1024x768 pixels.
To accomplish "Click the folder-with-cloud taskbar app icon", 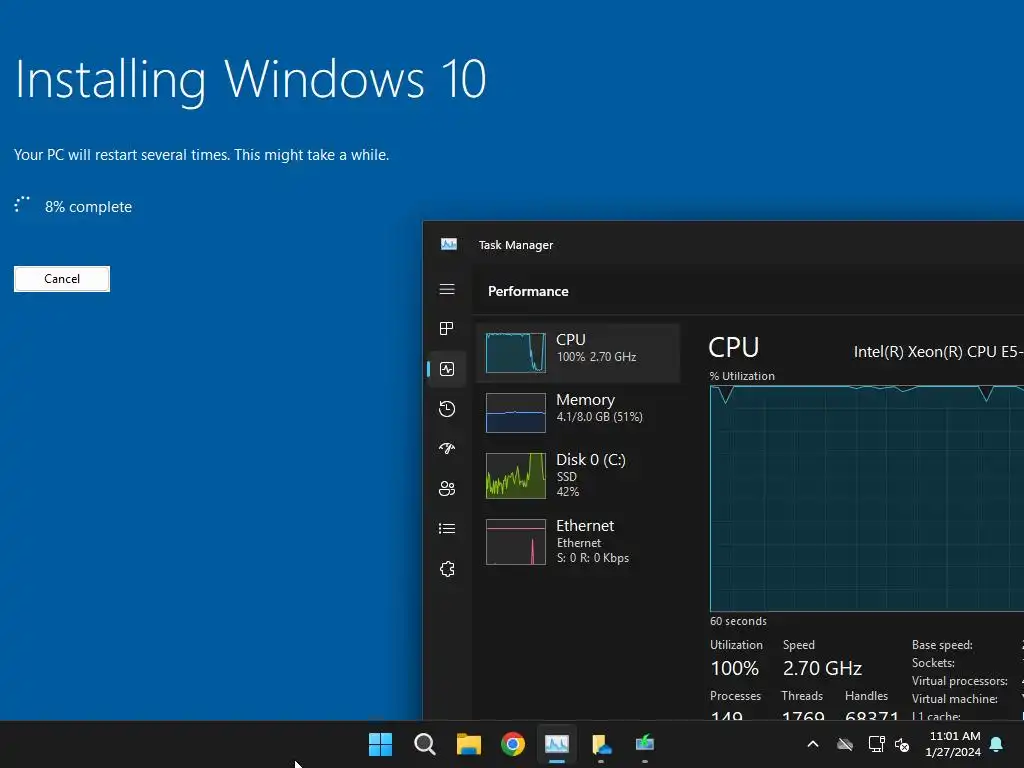I will coord(601,744).
